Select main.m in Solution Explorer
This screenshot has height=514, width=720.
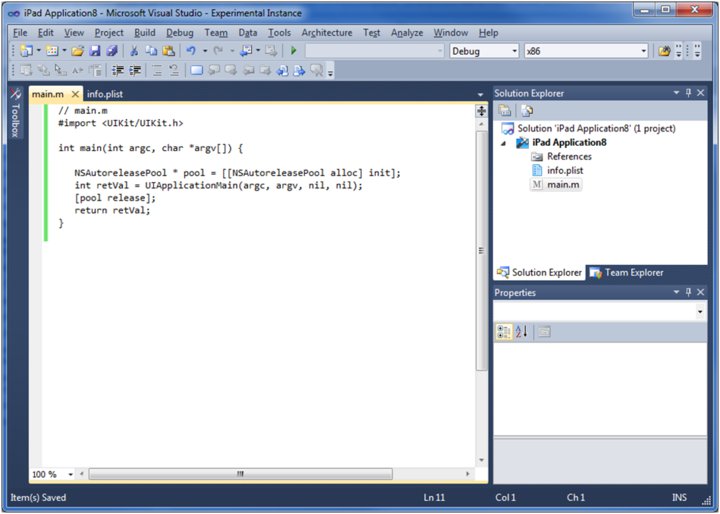point(556,185)
